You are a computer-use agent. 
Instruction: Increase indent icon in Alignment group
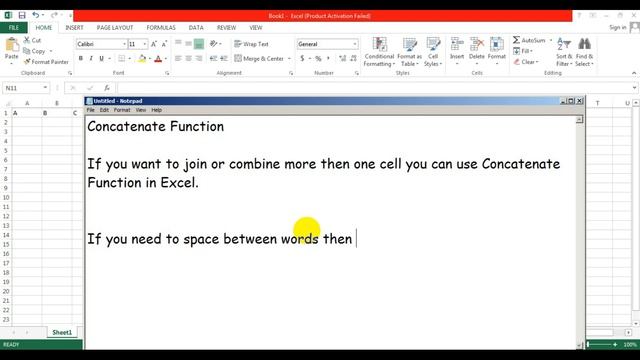[x=224, y=58]
